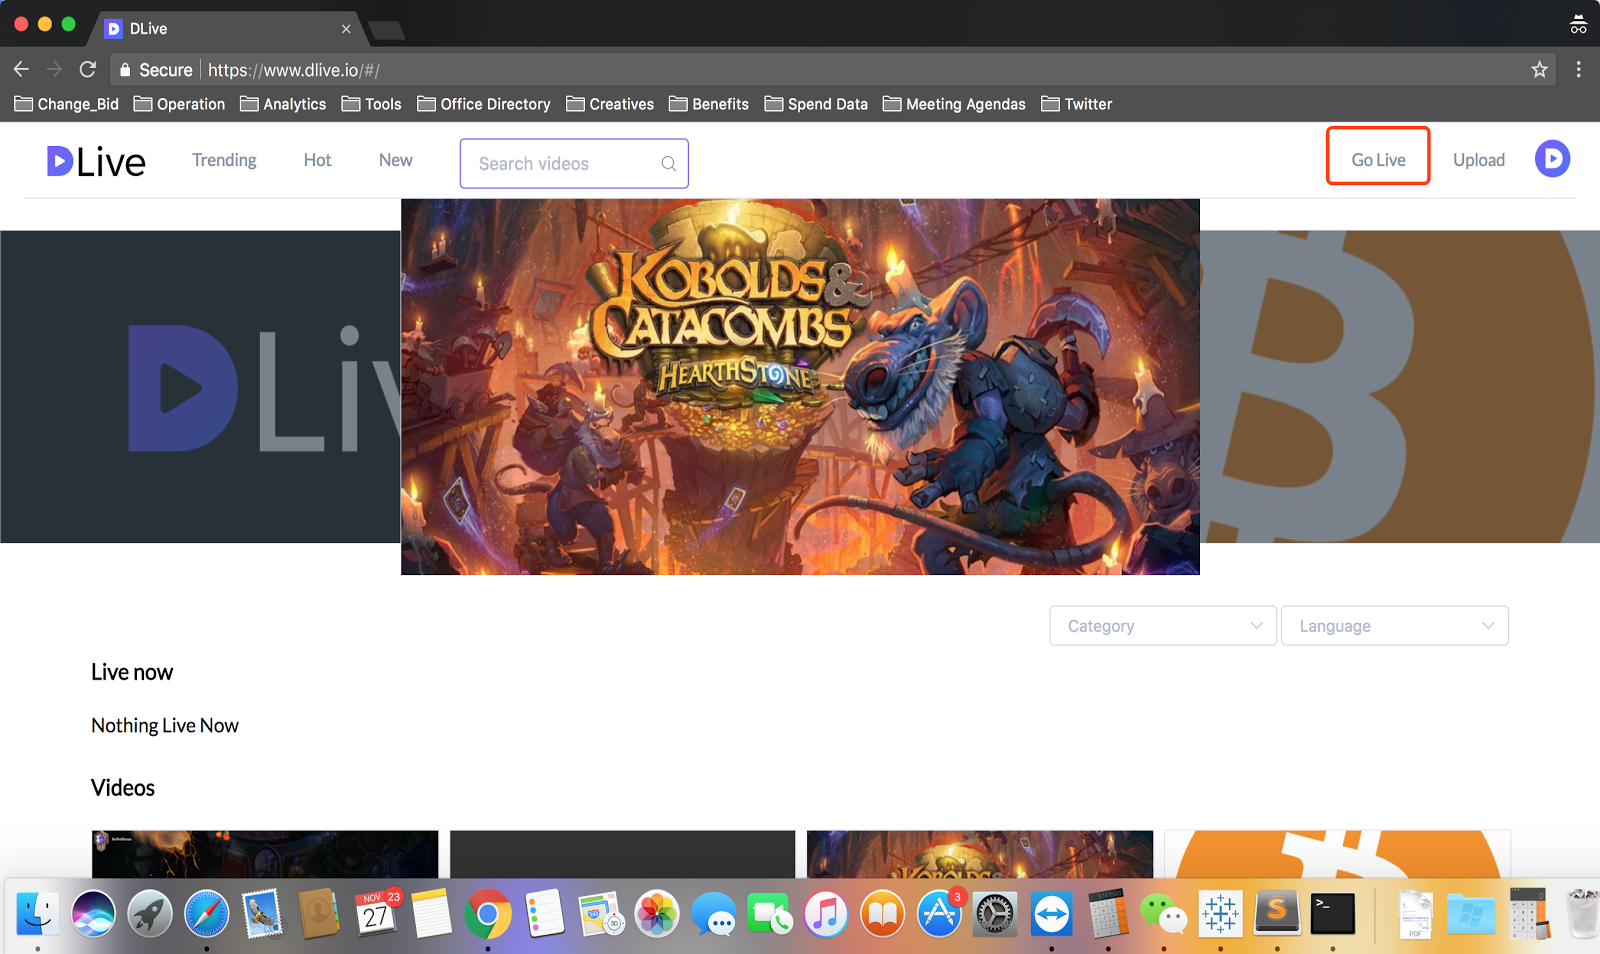Open Messages from the dock
Viewport: 1600px width, 954px height.
tap(714, 914)
